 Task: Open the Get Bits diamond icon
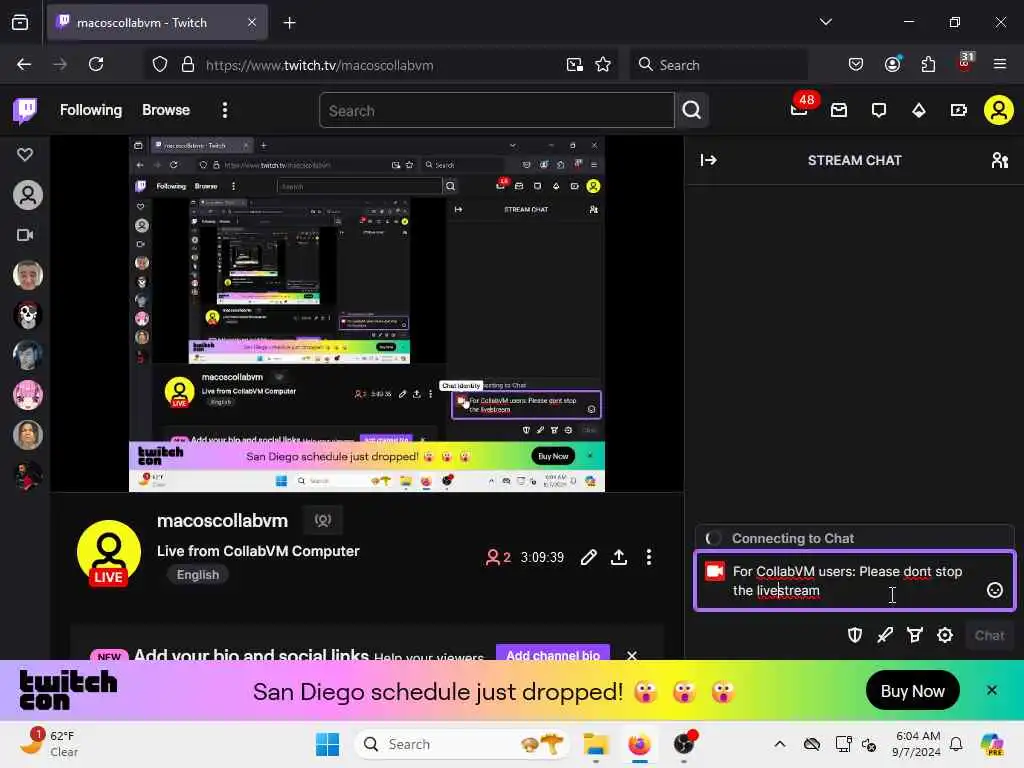tap(919, 110)
